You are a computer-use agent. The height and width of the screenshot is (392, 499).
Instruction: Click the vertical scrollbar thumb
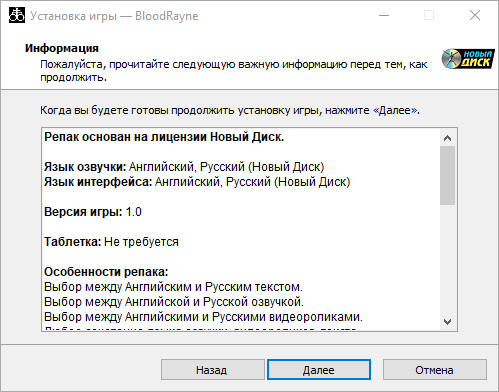pos(447,175)
